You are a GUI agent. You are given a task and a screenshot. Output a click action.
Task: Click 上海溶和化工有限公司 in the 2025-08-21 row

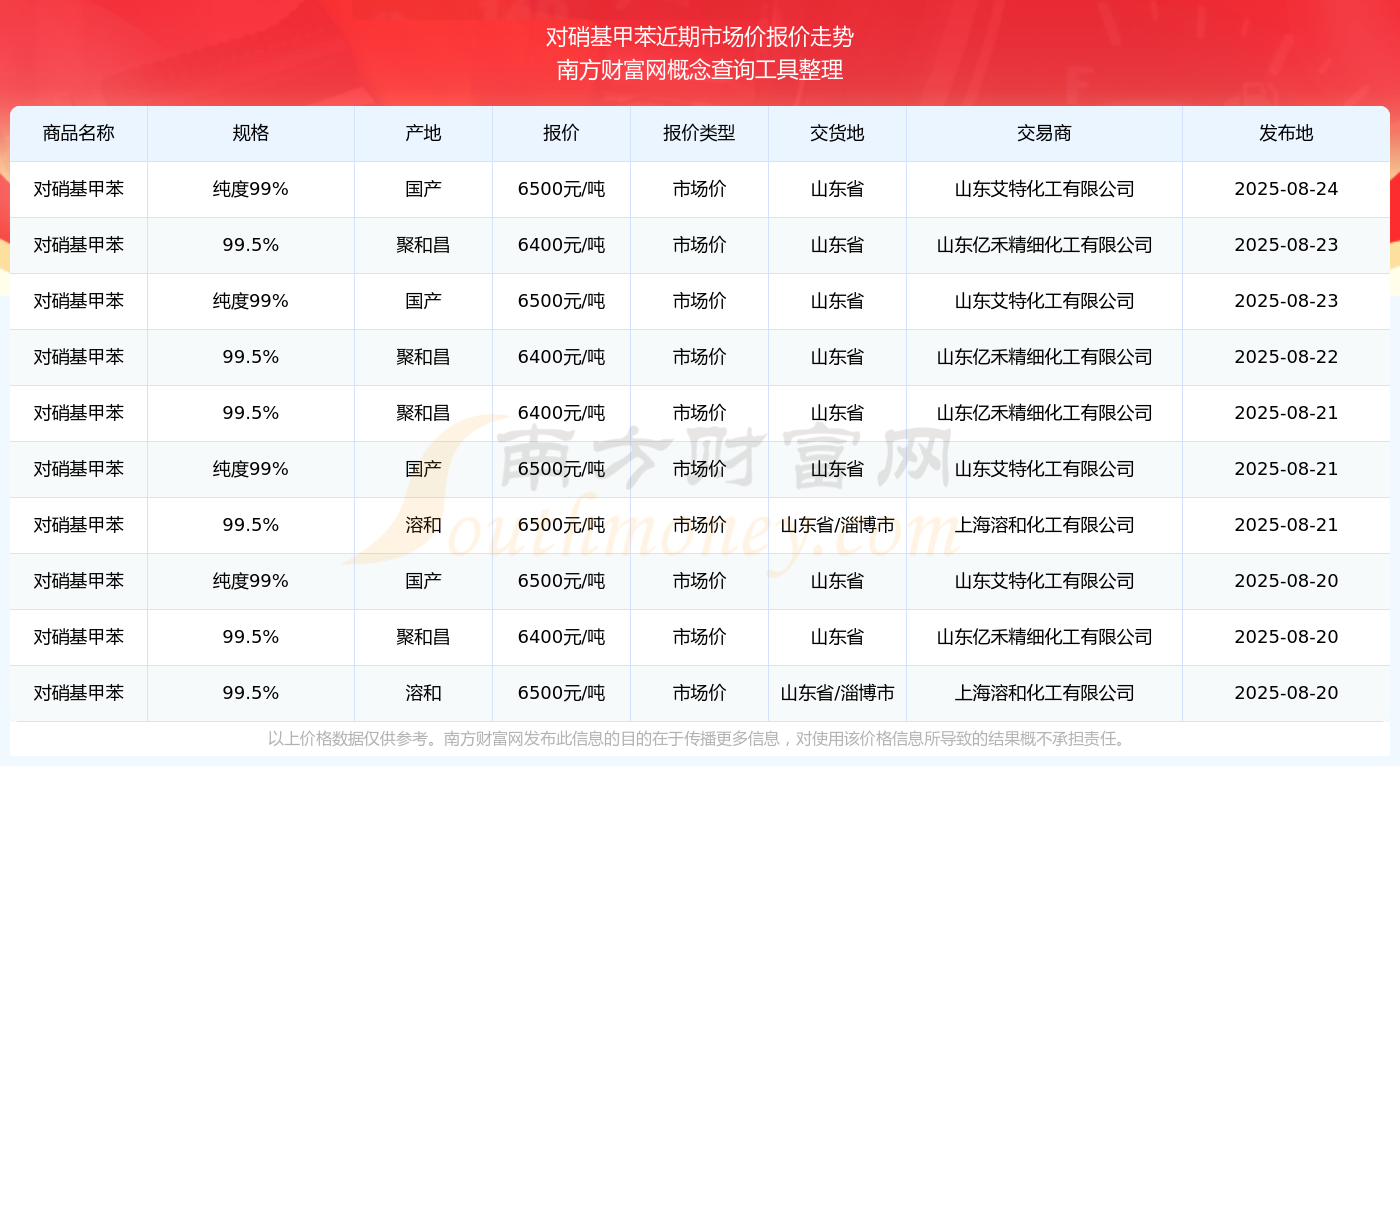1044,525
